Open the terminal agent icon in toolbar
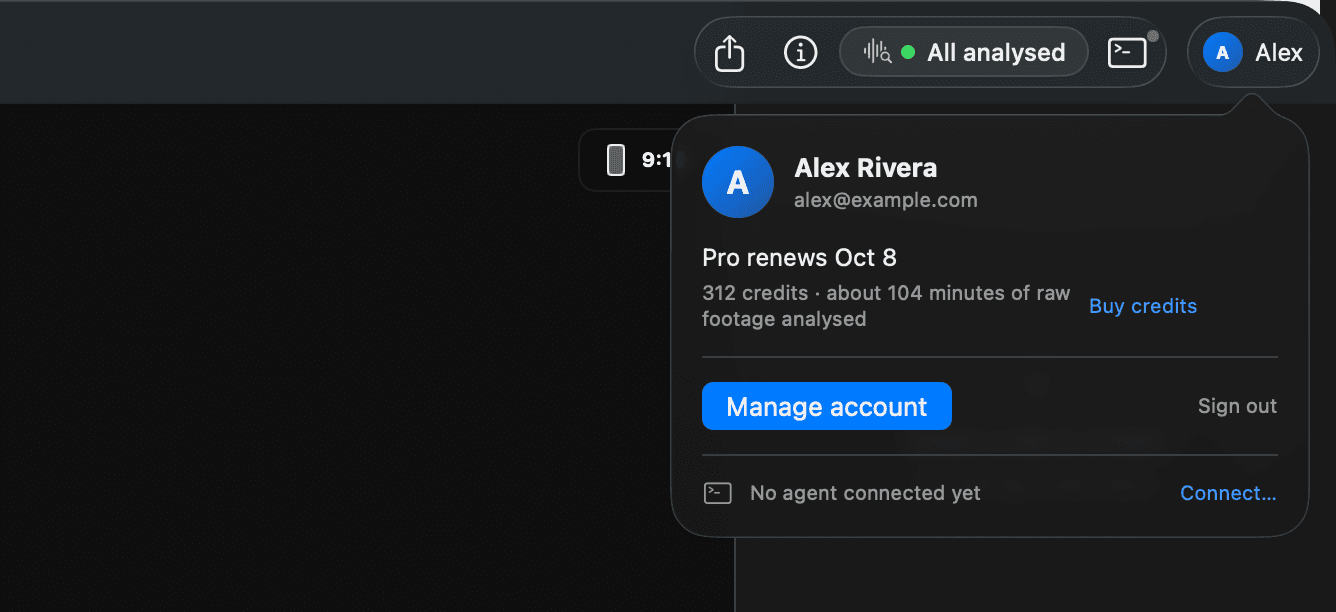 point(1128,52)
